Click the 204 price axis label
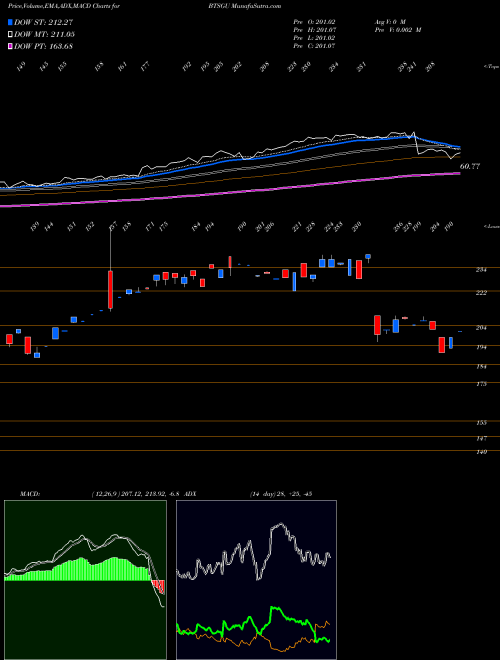Screen dimensions: 500x660 coord(481,328)
